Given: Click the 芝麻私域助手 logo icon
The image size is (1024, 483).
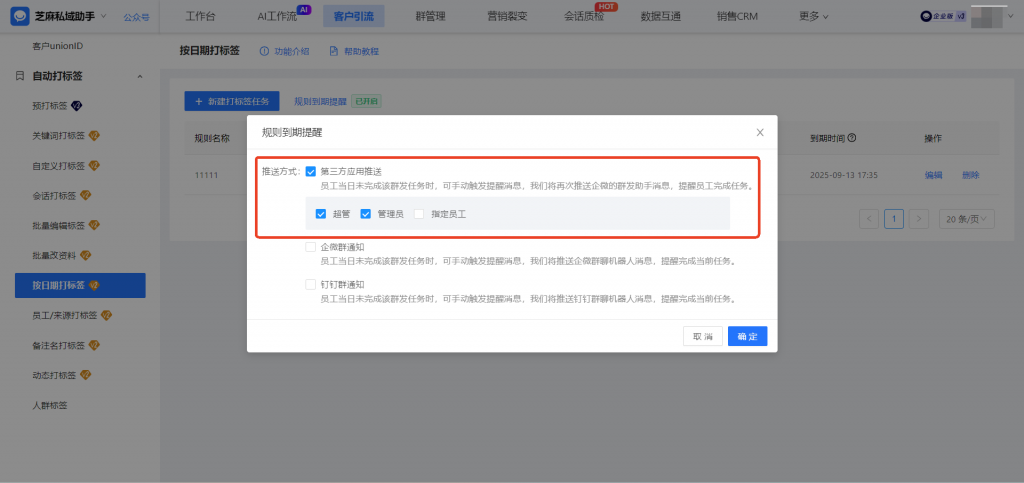Looking at the screenshot, I should [x=18, y=16].
